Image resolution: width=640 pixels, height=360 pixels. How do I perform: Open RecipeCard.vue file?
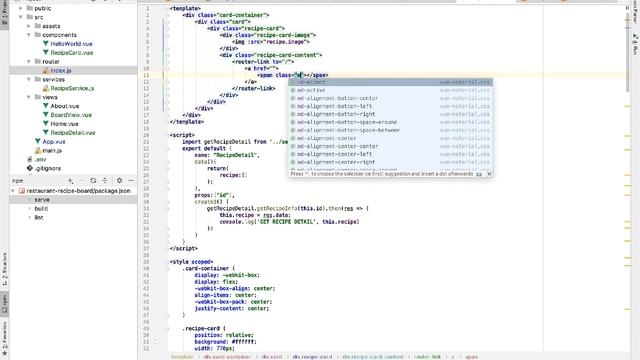[71, 53]
